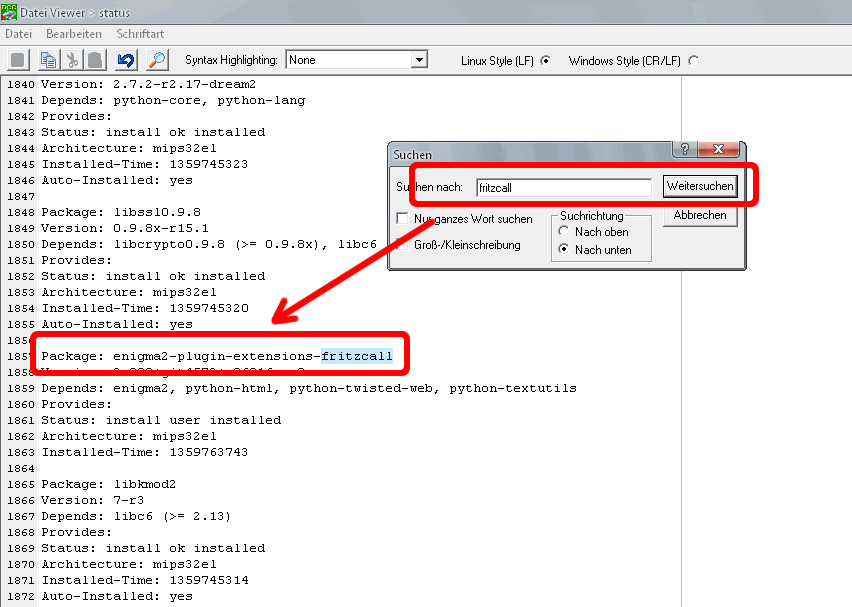Open the Bearbeiten menu
852x607 pixels.
pyautogui.click(x=73, y=34)
